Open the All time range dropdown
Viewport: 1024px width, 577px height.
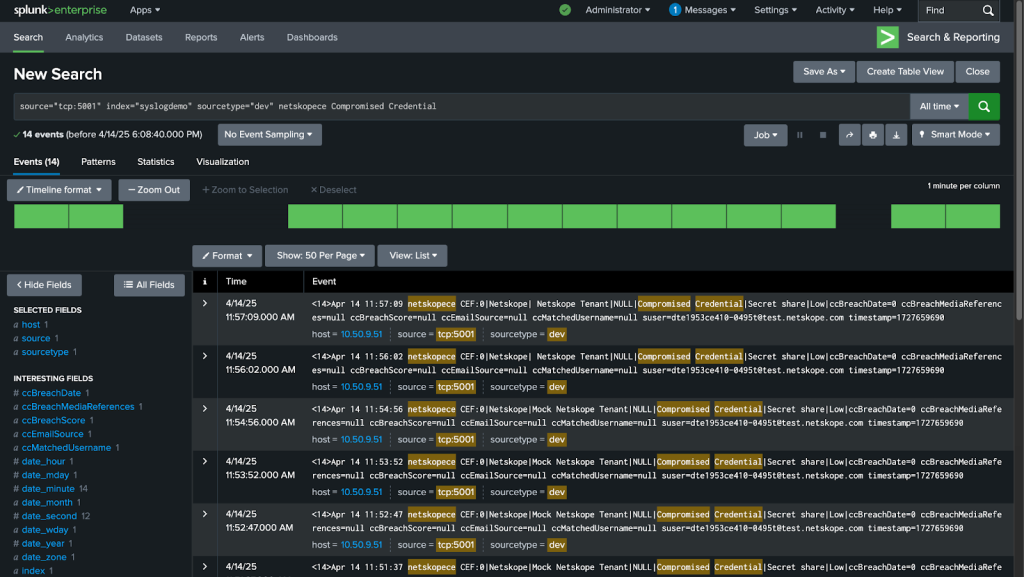pyautogui.click(x=939, y=106)
